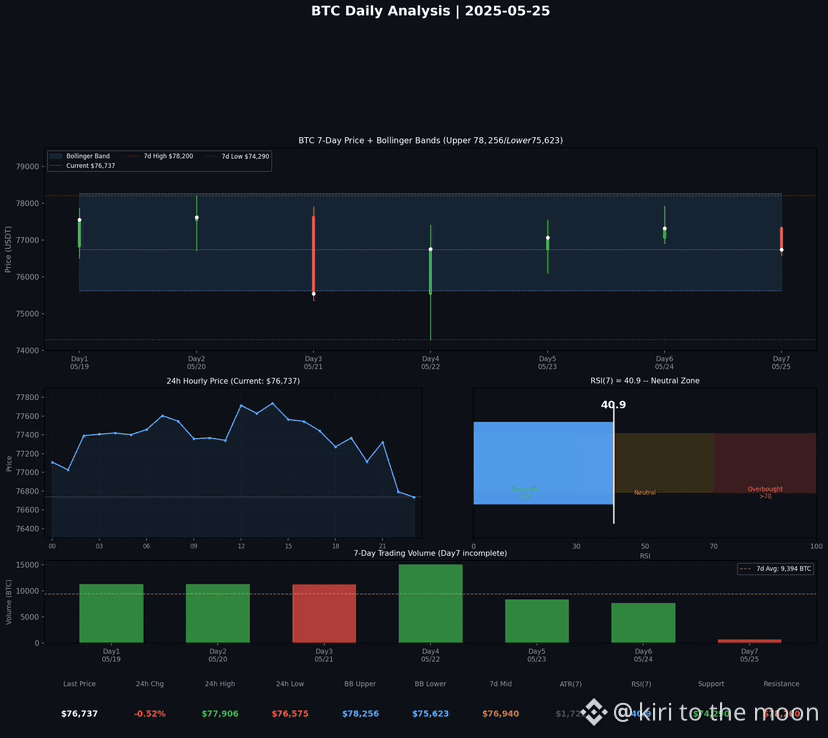828x738 pixels.
Task: Click the Day2 candlestick in the price chart
Action: tap(196, 223)
